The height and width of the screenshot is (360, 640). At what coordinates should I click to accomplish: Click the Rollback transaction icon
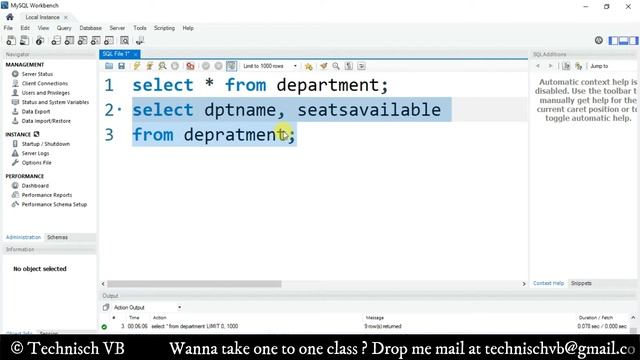pos(218,66)
